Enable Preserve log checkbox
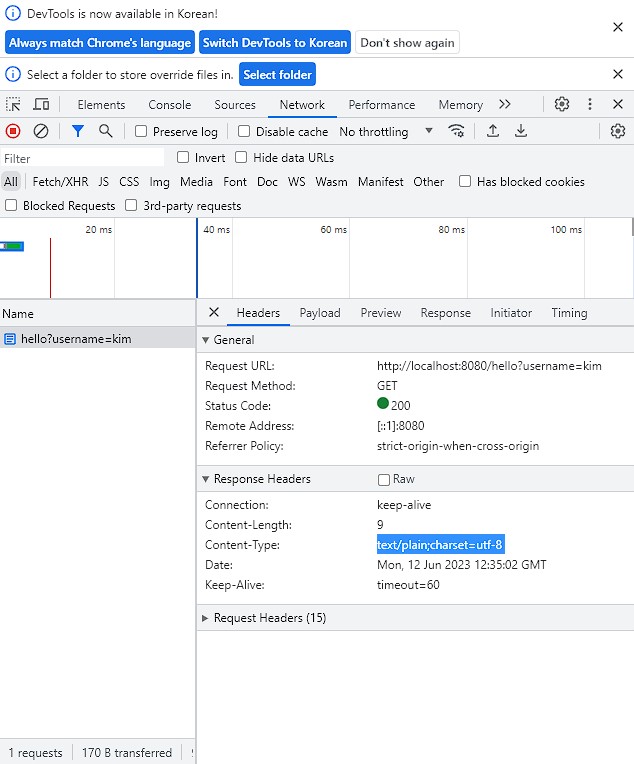Screen dimensions: 634x764 (x=141, y=131)
